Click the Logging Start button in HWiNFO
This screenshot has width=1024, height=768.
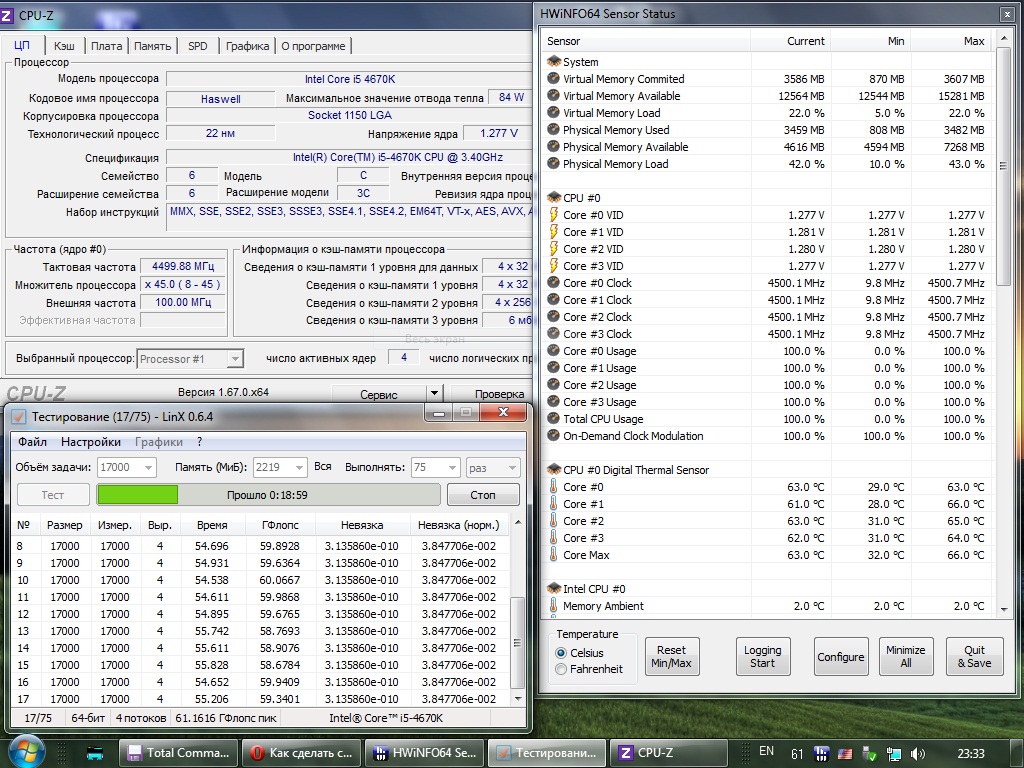click(763, 656)
